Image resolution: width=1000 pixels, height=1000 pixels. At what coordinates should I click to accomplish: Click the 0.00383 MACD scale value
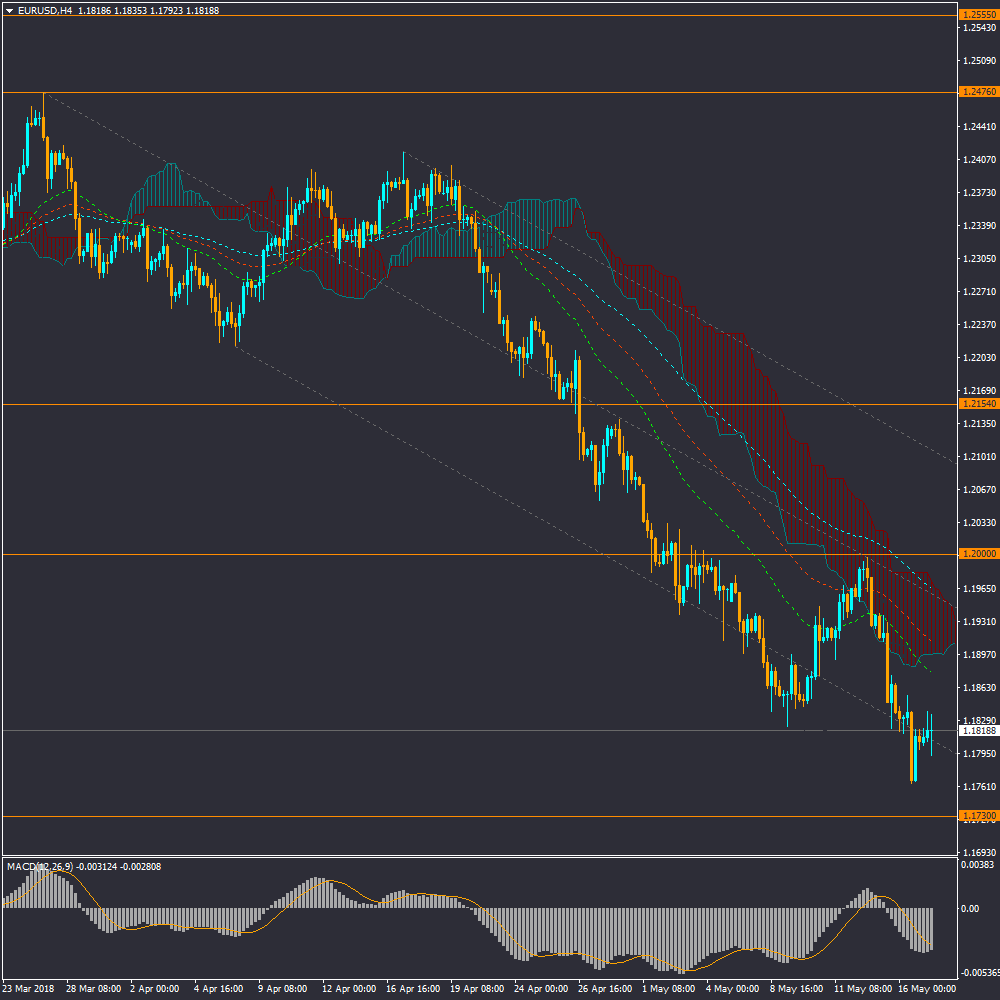click(977, 864)
